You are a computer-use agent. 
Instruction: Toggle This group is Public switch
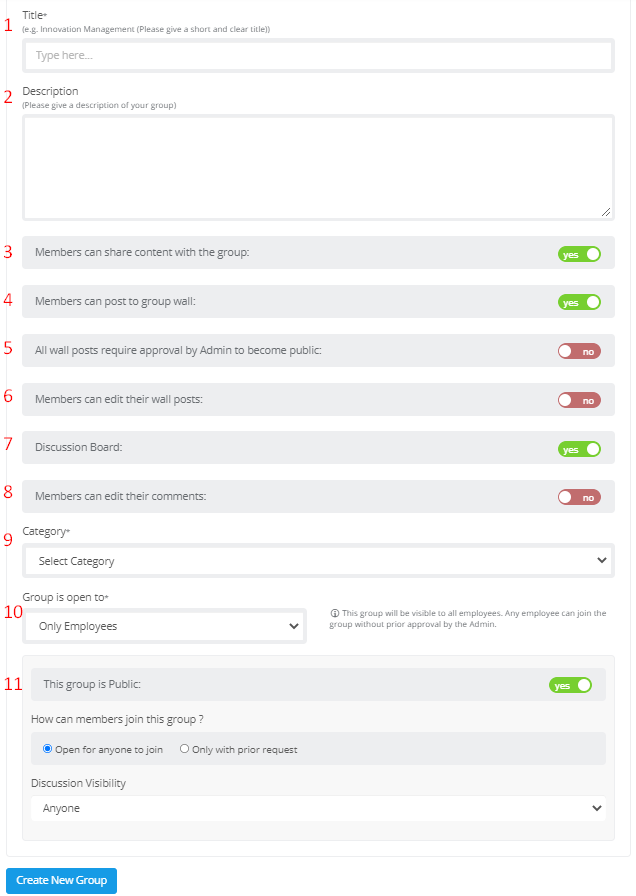tap(570, 685)
